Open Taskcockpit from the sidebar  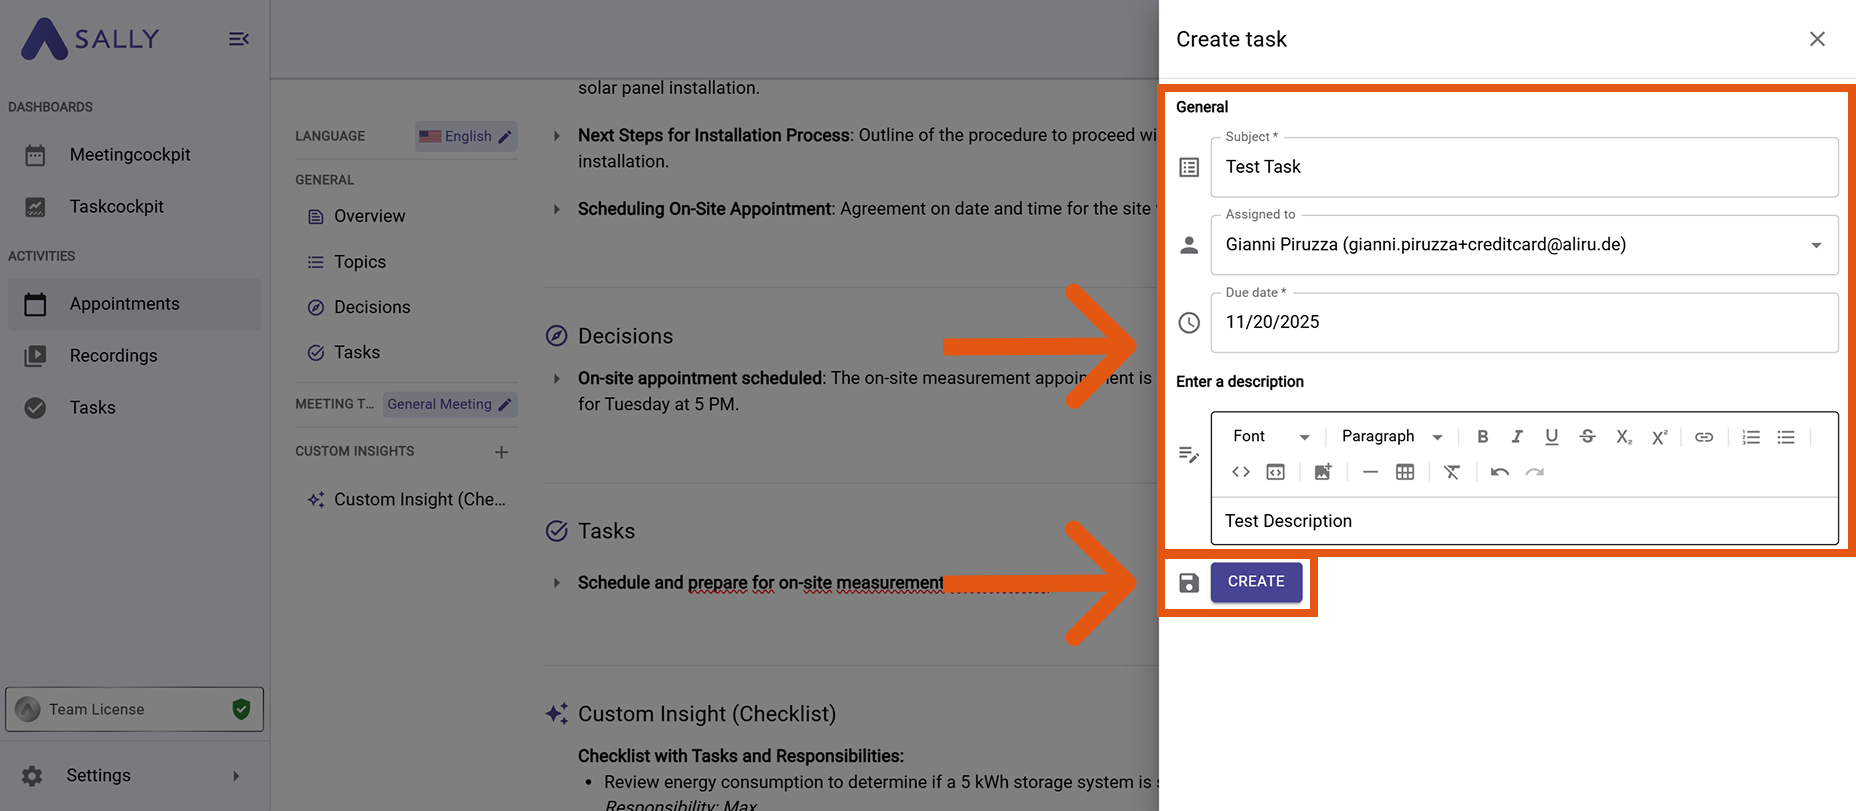(116, 207)
